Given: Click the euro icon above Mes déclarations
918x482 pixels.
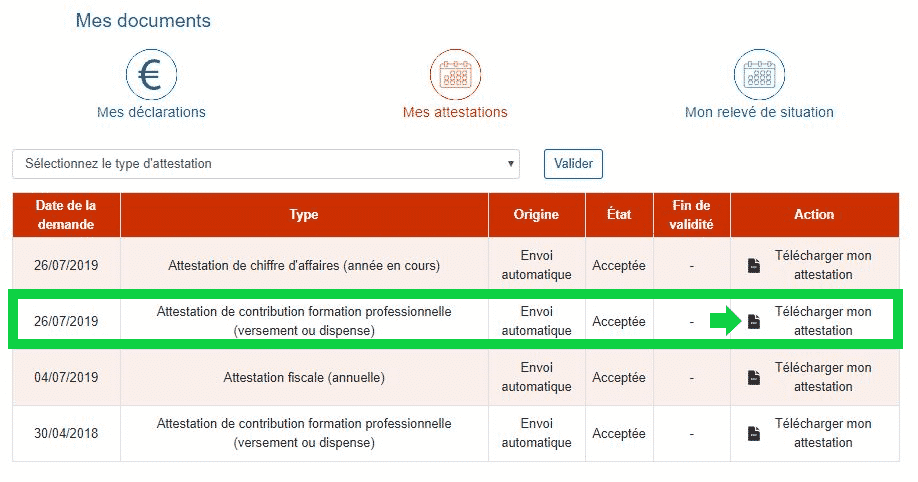Looking at the screenshot, I should [151, 74].
